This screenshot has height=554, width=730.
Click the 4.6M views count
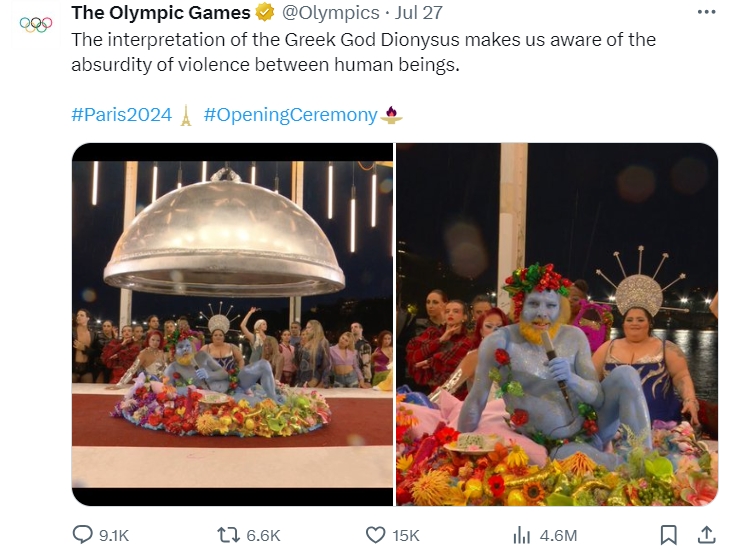coord(559,536)
